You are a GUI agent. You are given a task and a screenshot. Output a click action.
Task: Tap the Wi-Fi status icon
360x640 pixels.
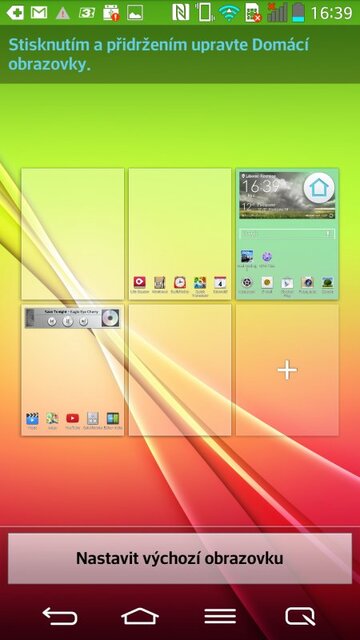229,13
